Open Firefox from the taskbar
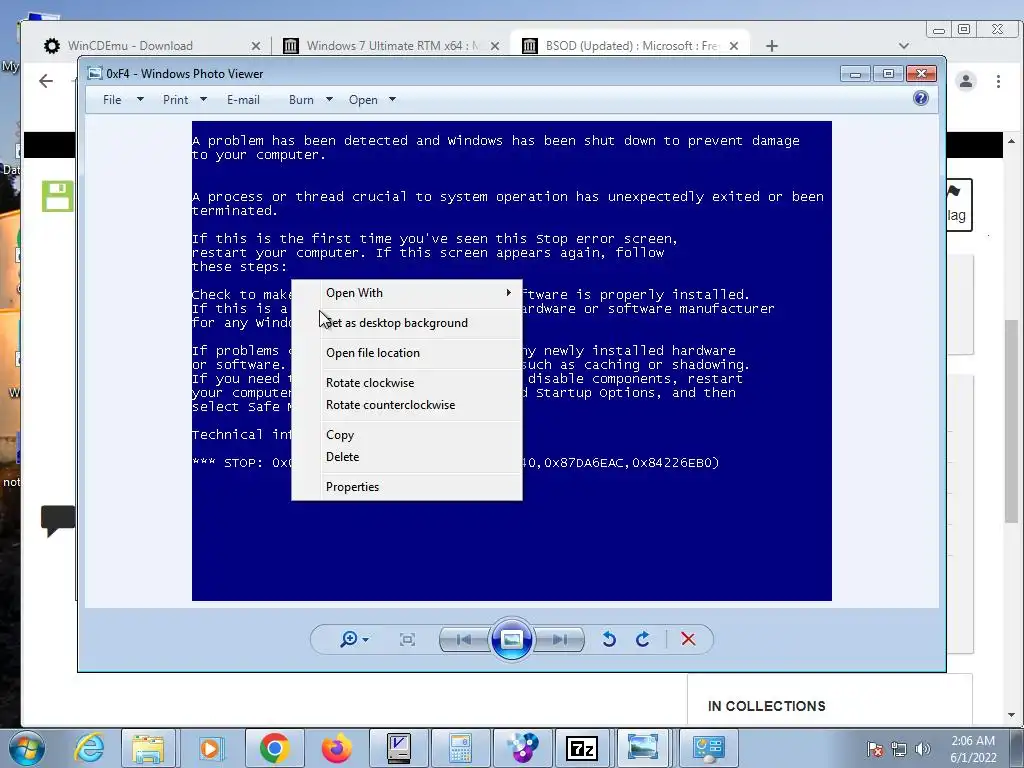The width and height of the screenshot is (1024, 768). [x=336, y=748]
